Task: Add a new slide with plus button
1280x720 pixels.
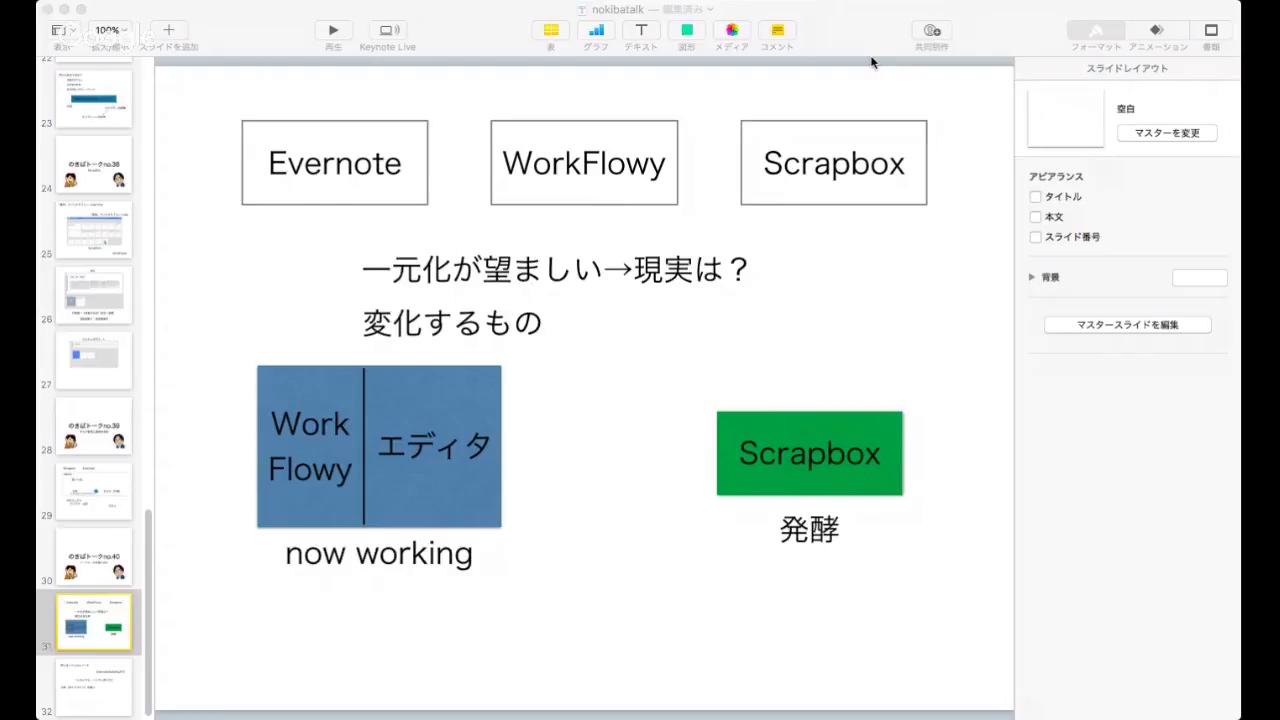Action: [168, 31]
